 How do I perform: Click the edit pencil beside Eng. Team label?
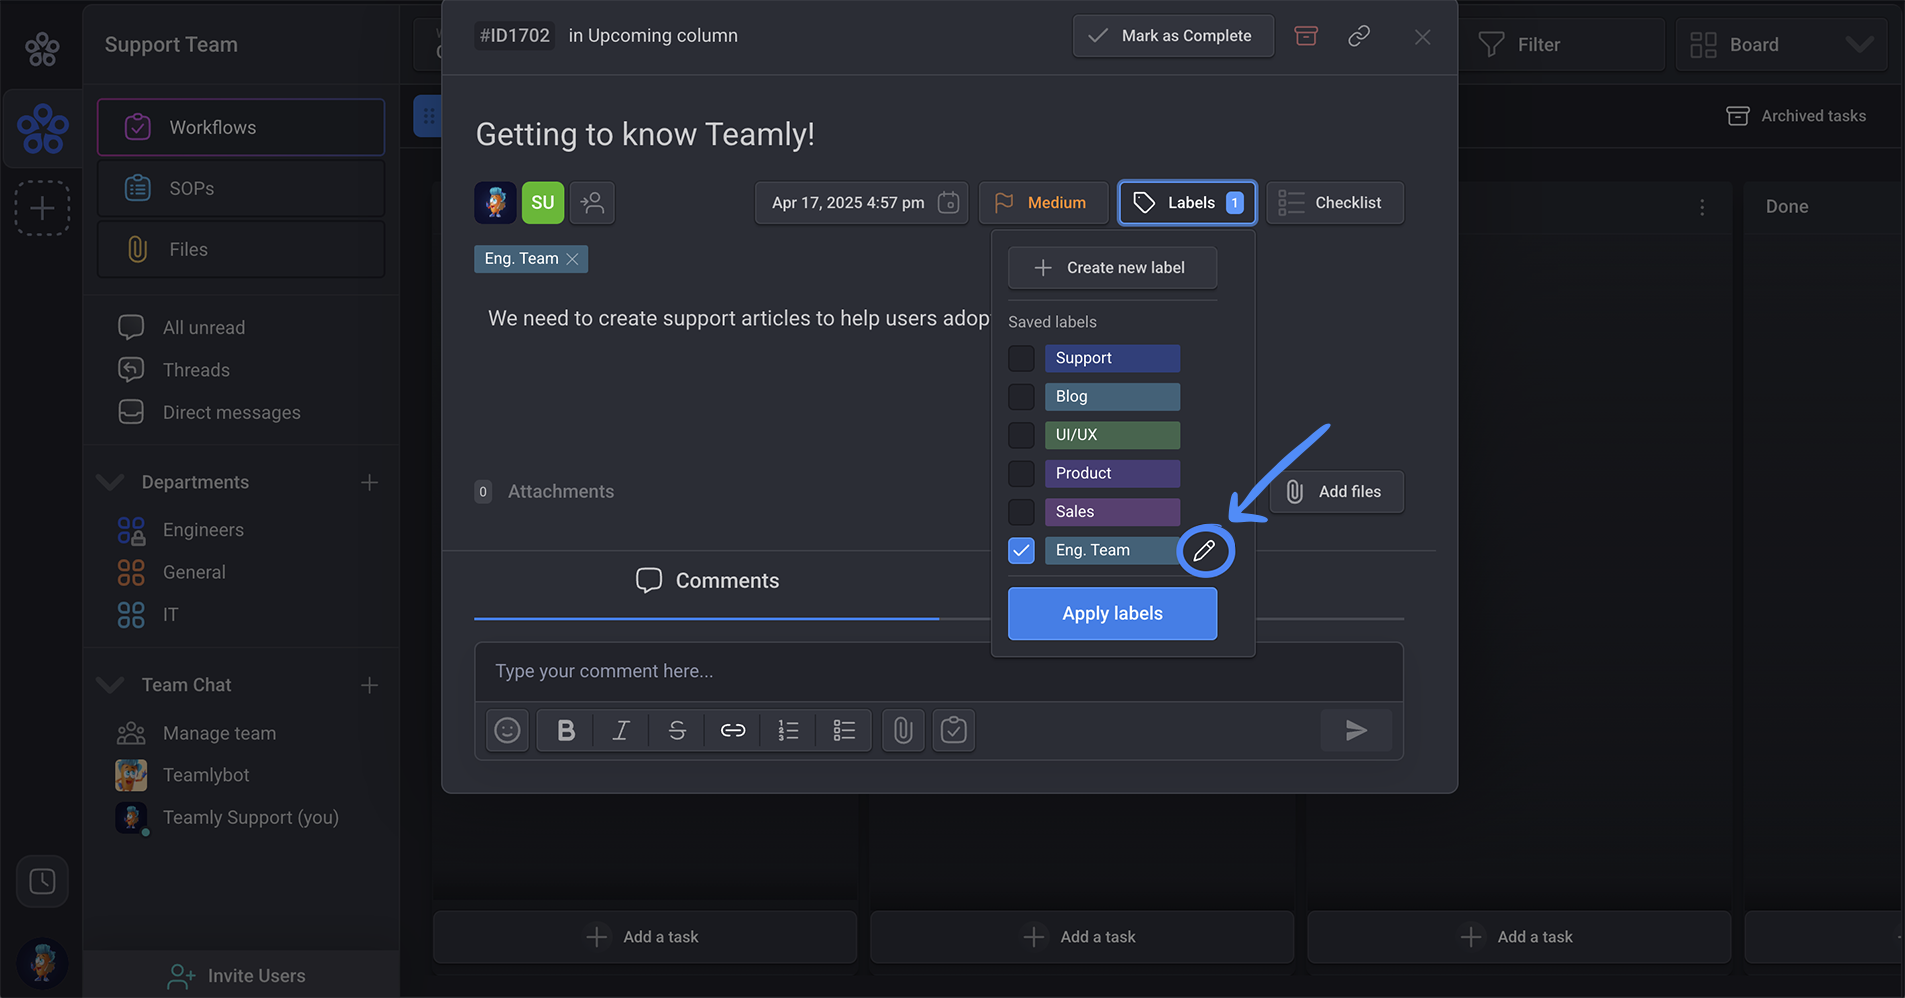1205,550
